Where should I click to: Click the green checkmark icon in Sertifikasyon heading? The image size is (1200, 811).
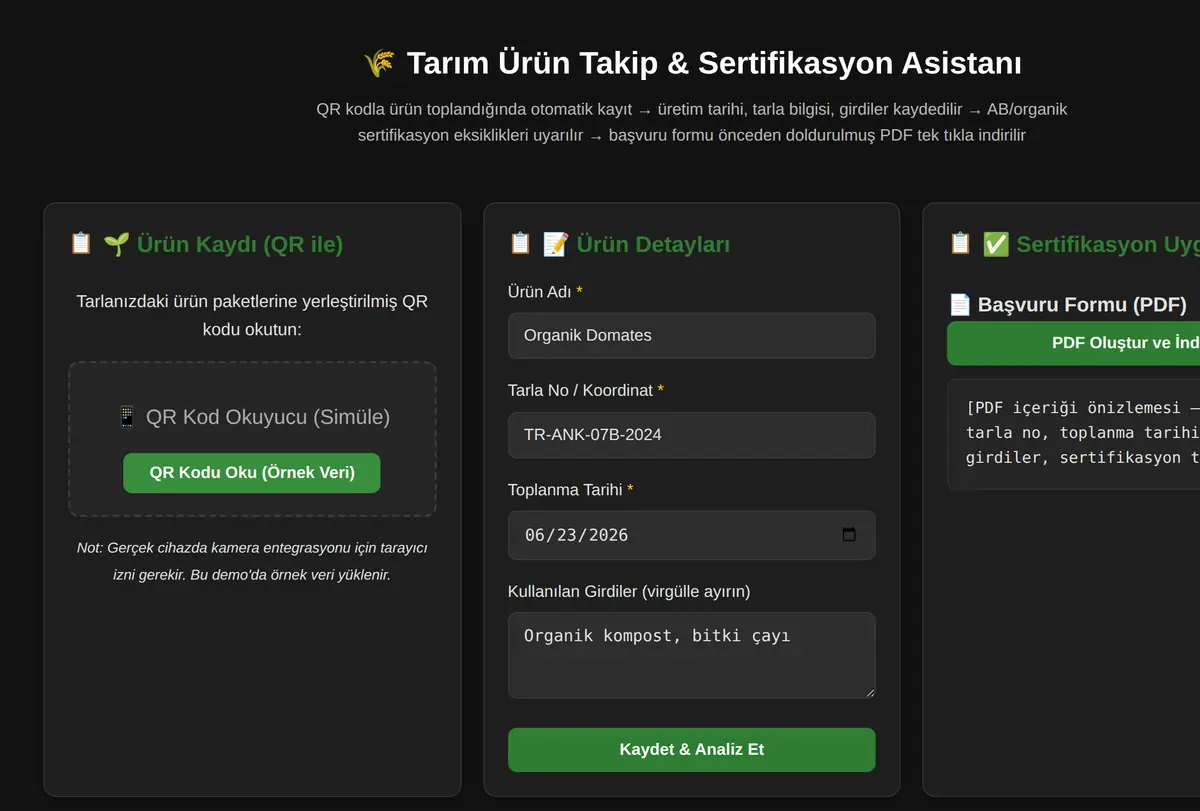coord(996,244)
